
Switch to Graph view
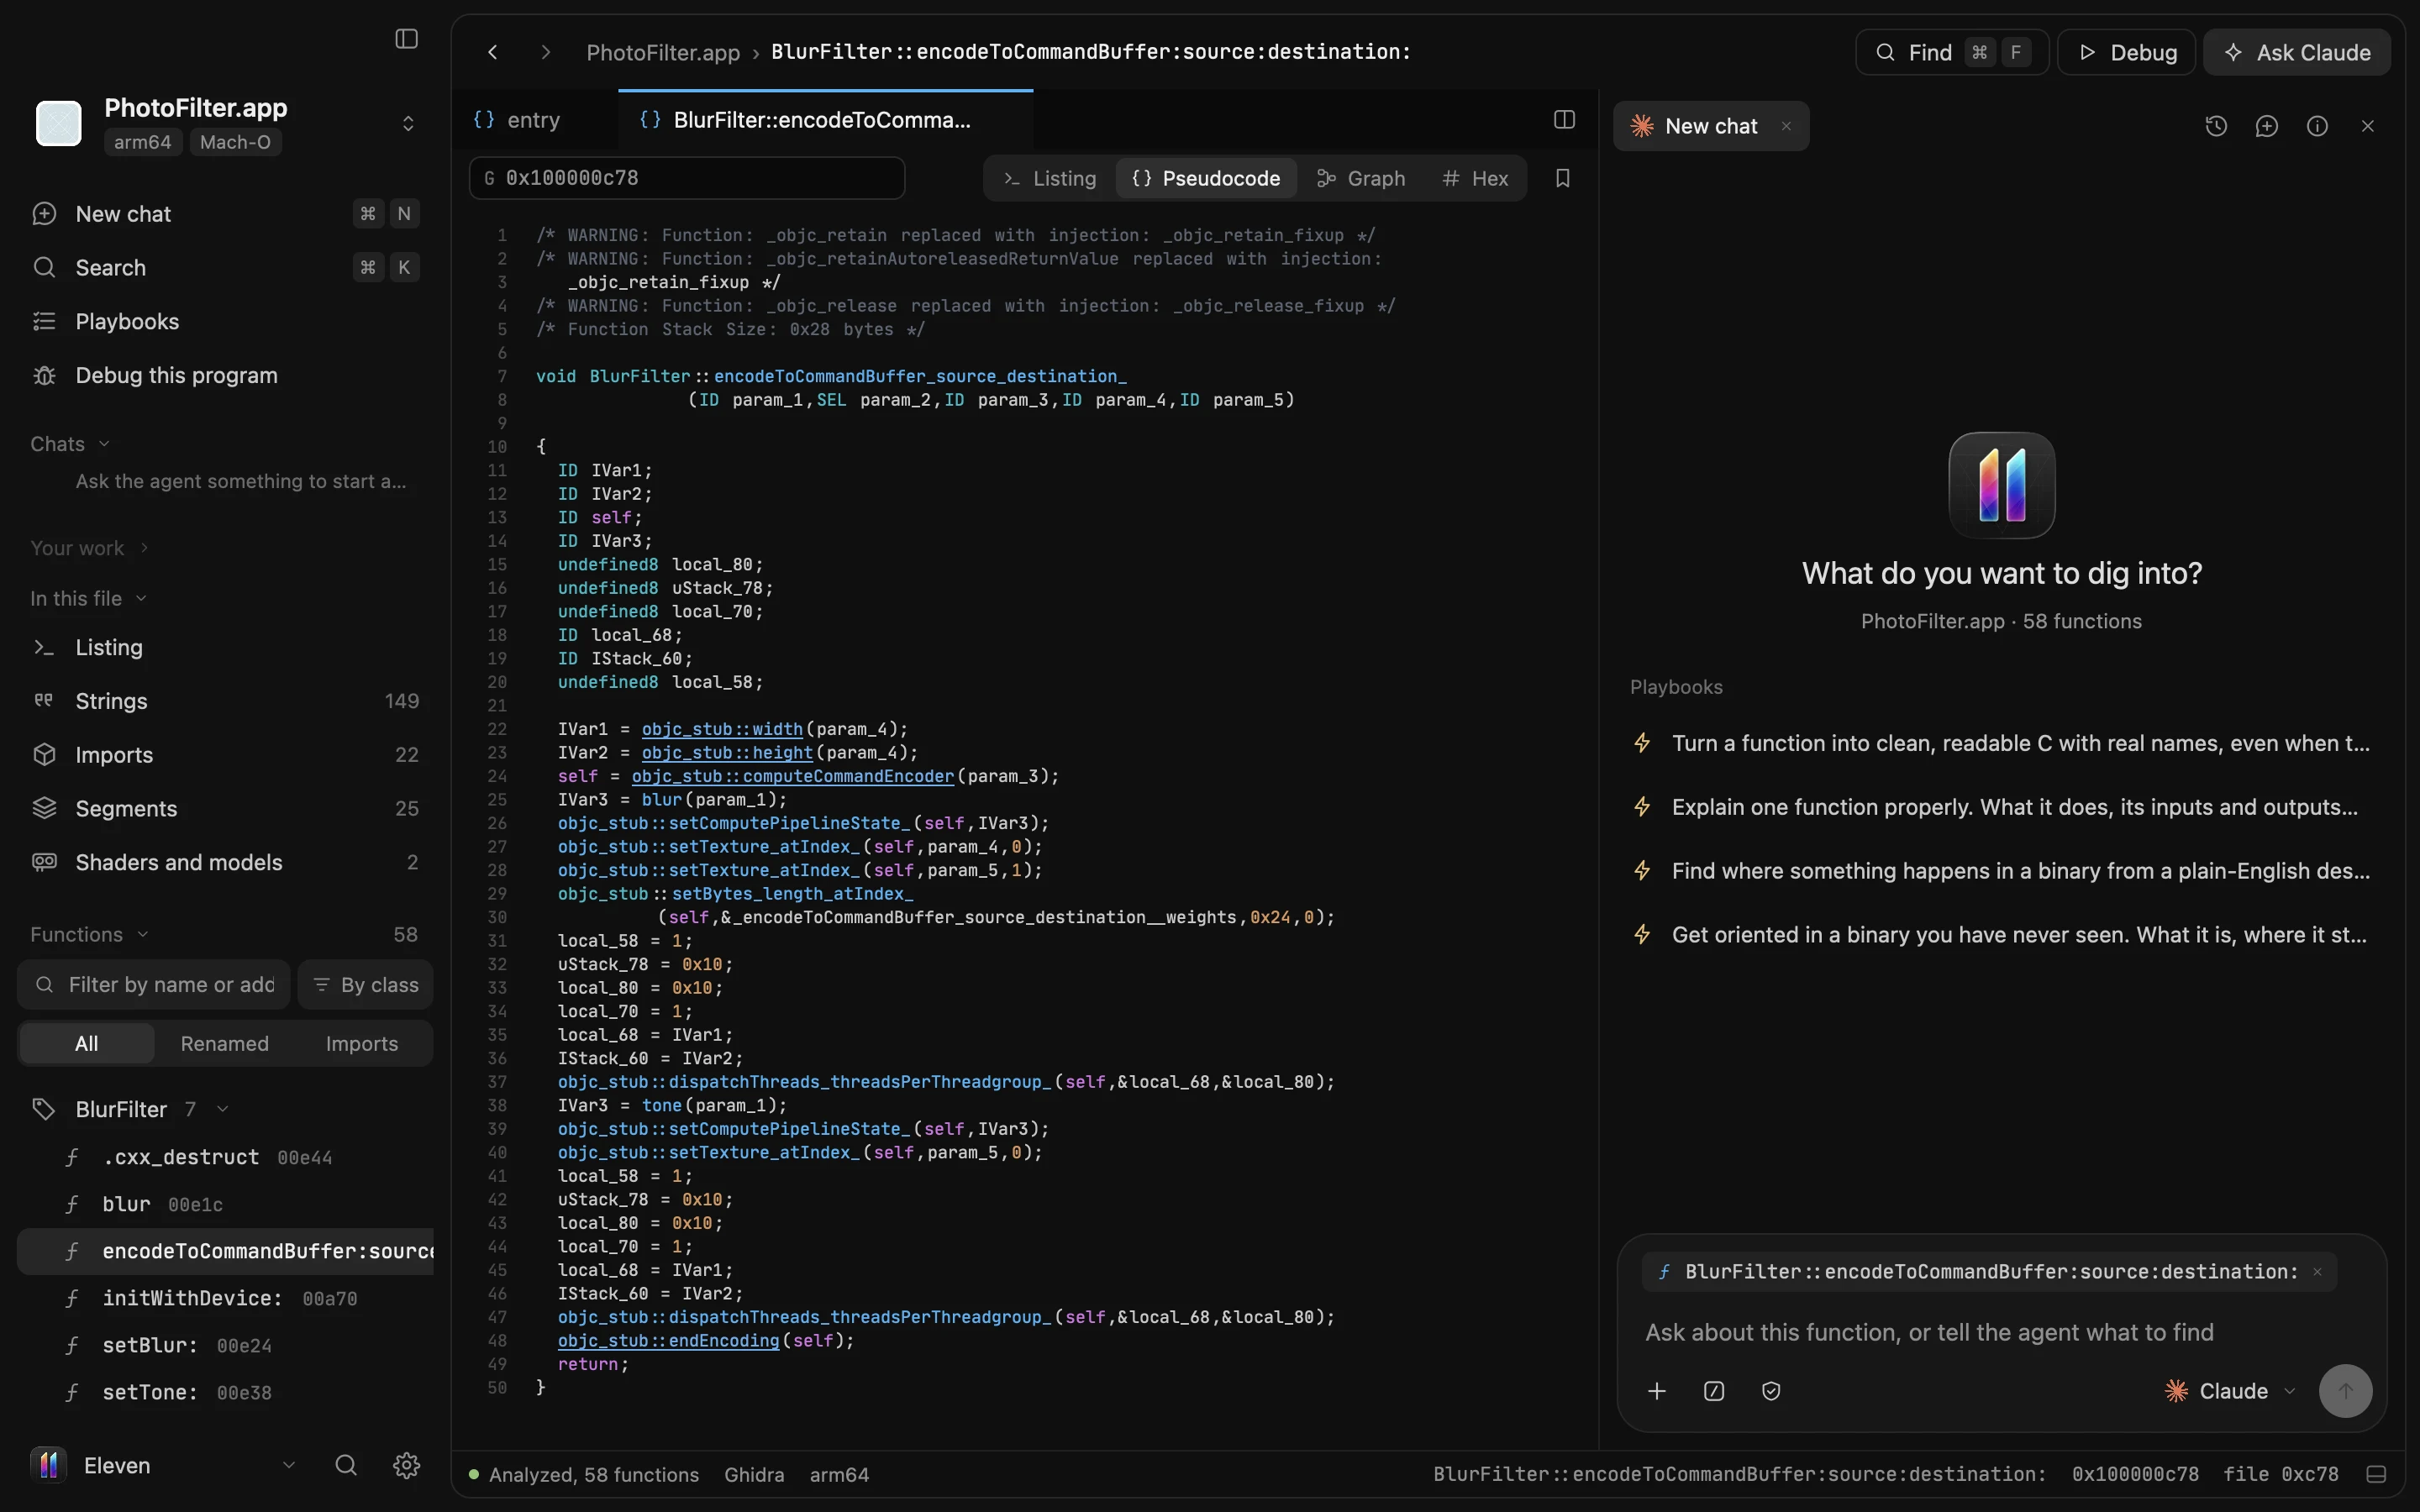tap(1361, 178)
